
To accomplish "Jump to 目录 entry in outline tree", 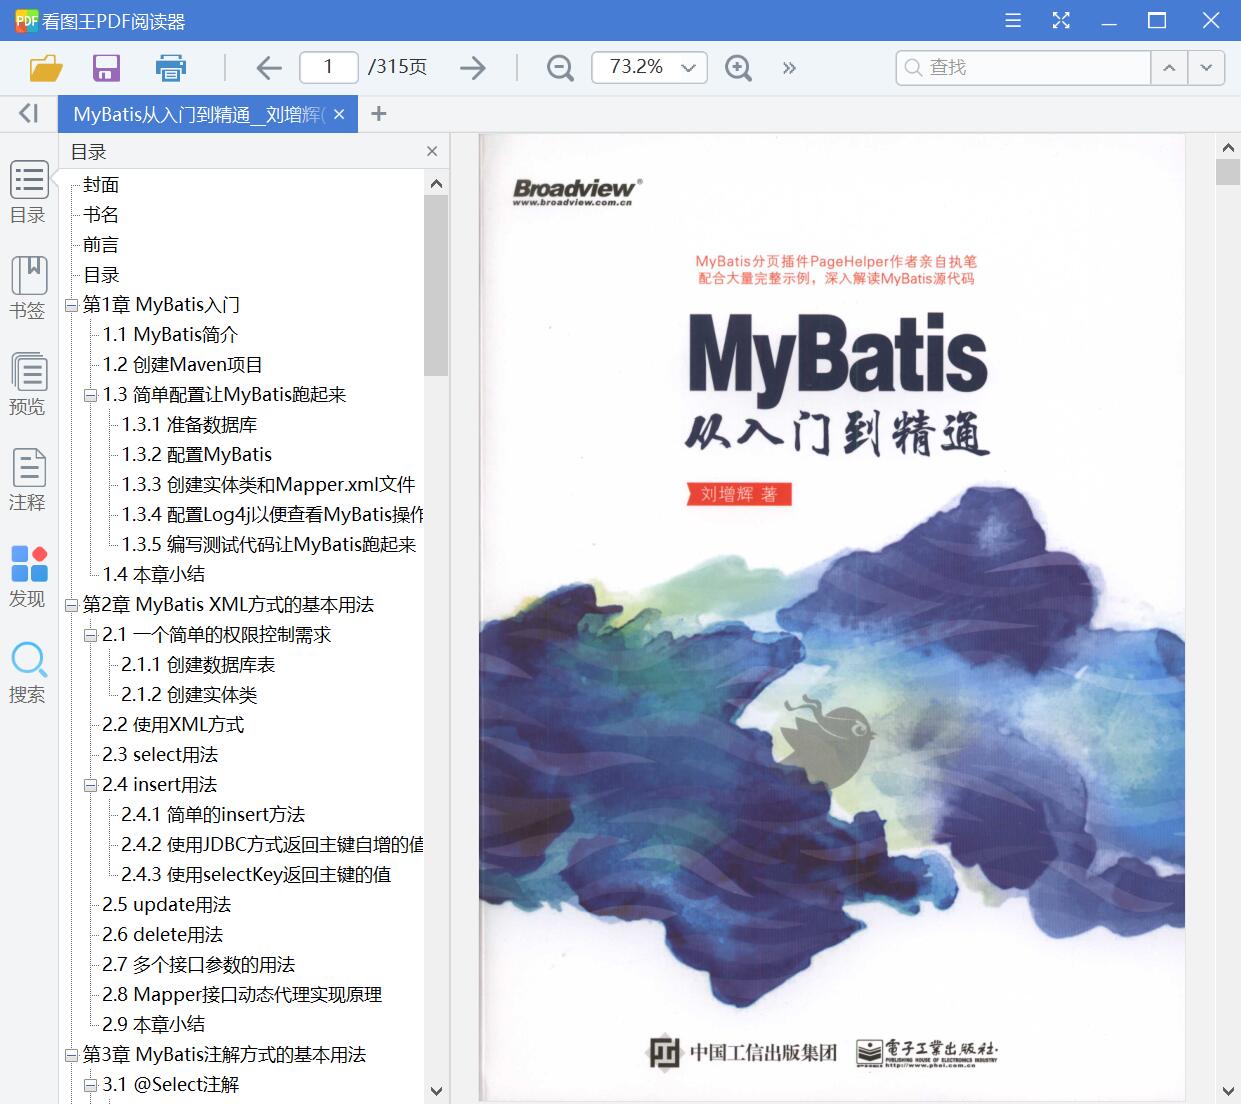I will (101, 275).
